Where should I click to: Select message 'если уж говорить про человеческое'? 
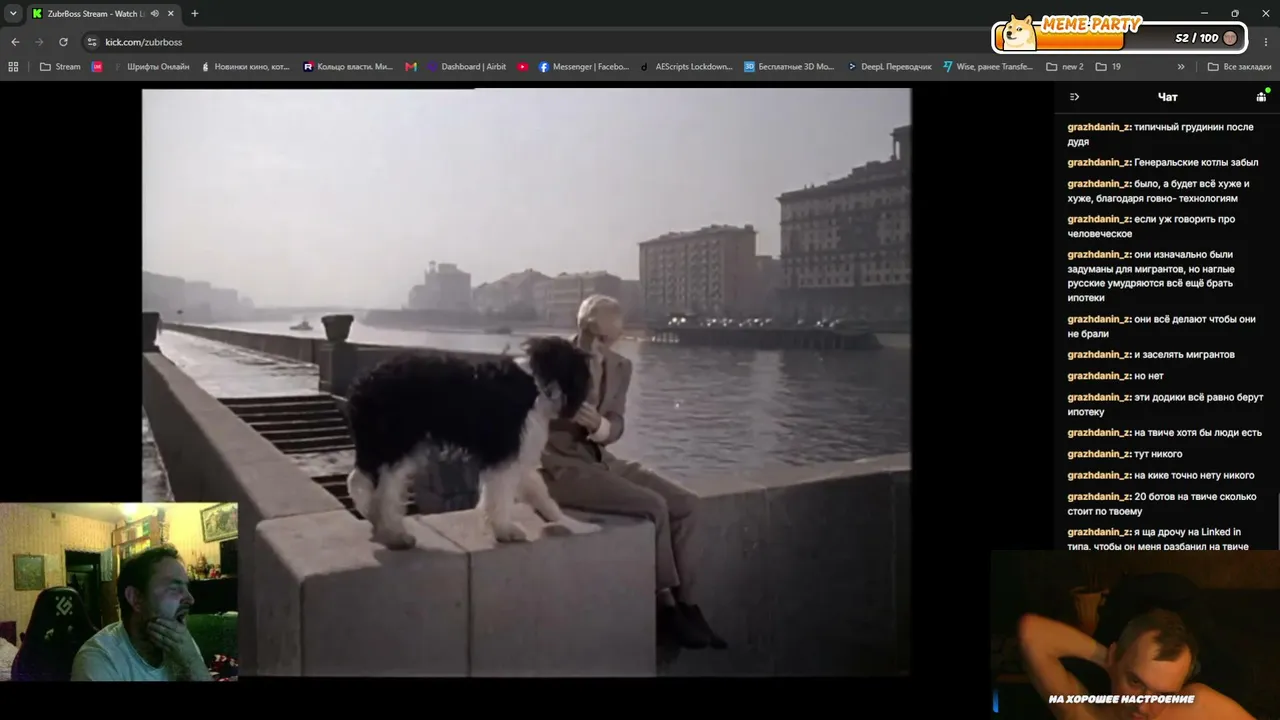[1151, 226]
